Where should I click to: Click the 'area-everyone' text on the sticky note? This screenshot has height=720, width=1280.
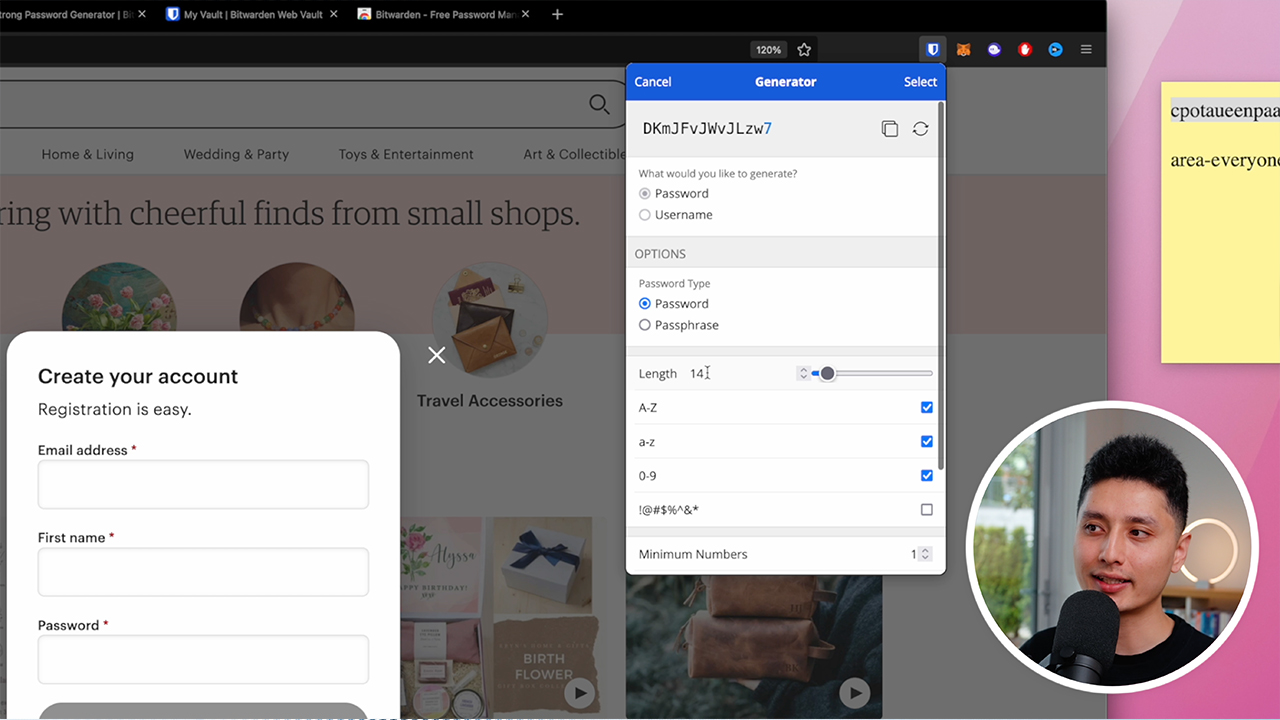click(1225, 160)
